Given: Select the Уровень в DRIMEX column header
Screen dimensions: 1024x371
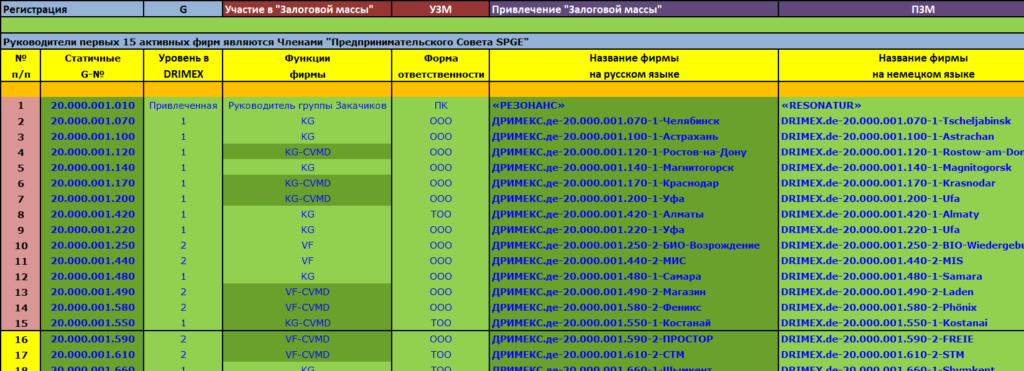Looking at the screenshot, I should click(183, 67).
